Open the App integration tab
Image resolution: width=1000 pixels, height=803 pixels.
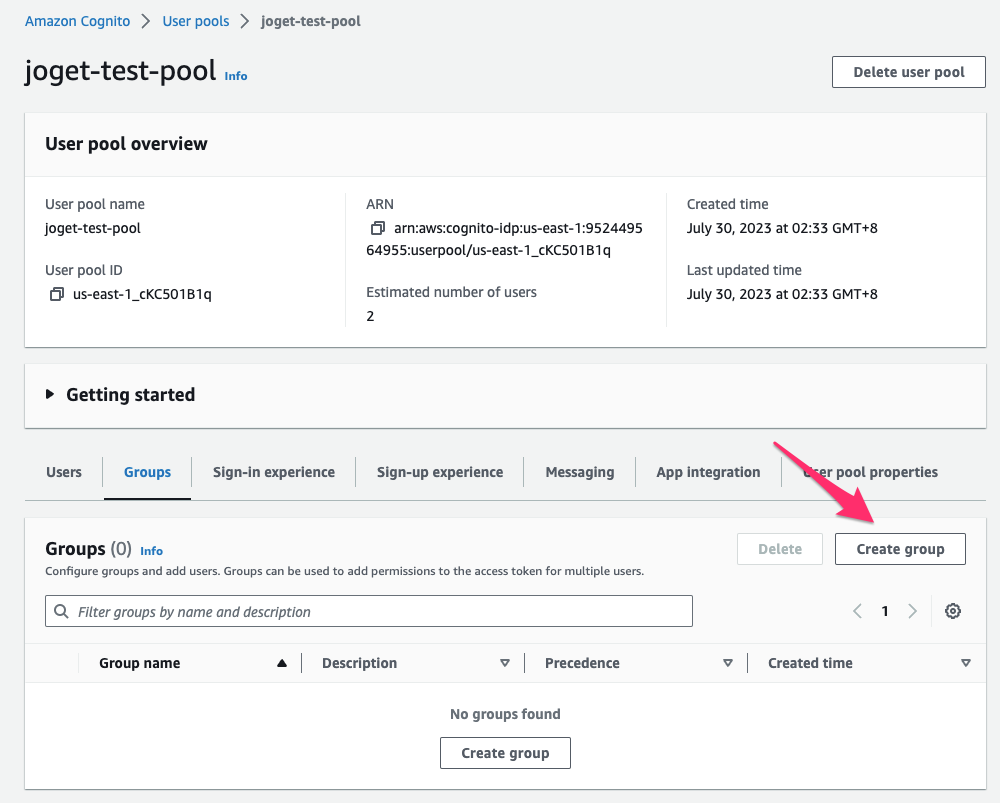(708, 472)
